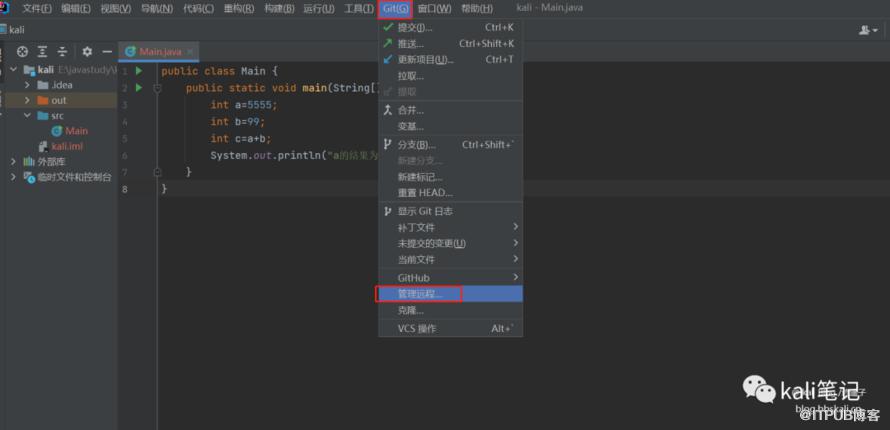Screen dimensions: 890x430
Task: Switch to the Main.java editor tab
Action: point(160,52)
